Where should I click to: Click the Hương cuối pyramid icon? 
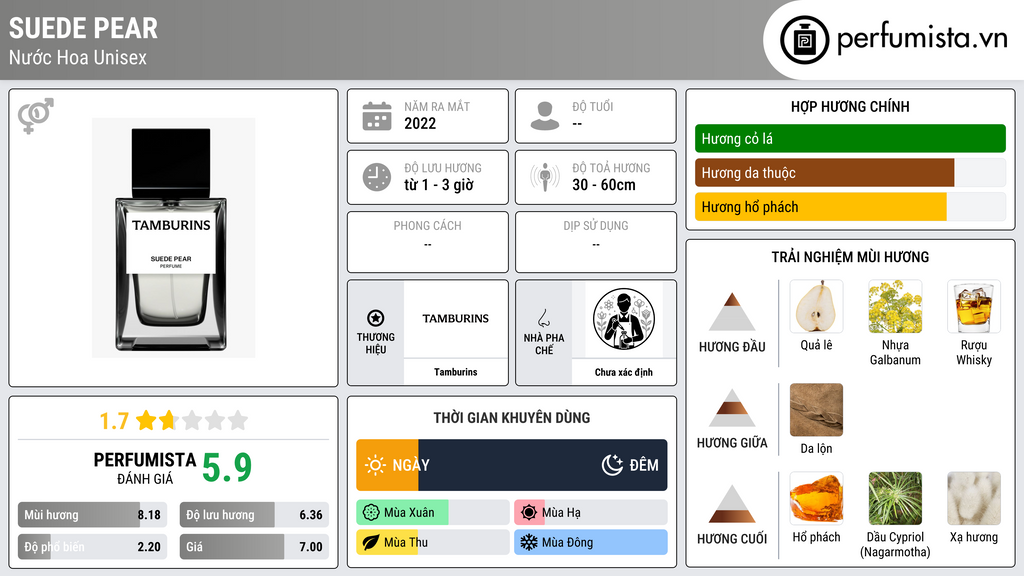tap(732, 504)
